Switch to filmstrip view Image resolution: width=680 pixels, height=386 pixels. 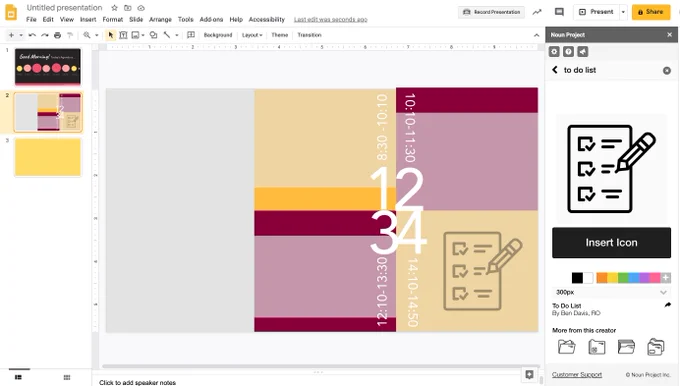pos(18,377)
